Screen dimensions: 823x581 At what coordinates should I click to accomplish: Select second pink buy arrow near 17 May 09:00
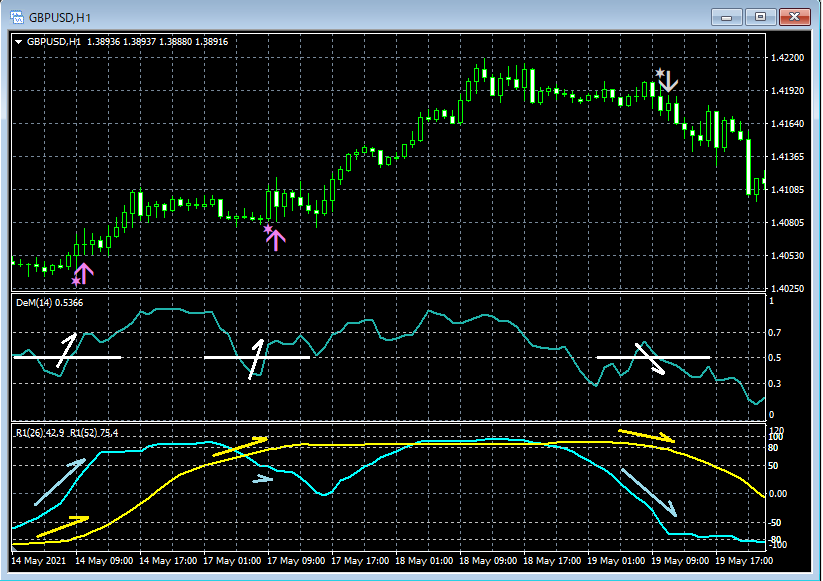[x=275, y=238]
